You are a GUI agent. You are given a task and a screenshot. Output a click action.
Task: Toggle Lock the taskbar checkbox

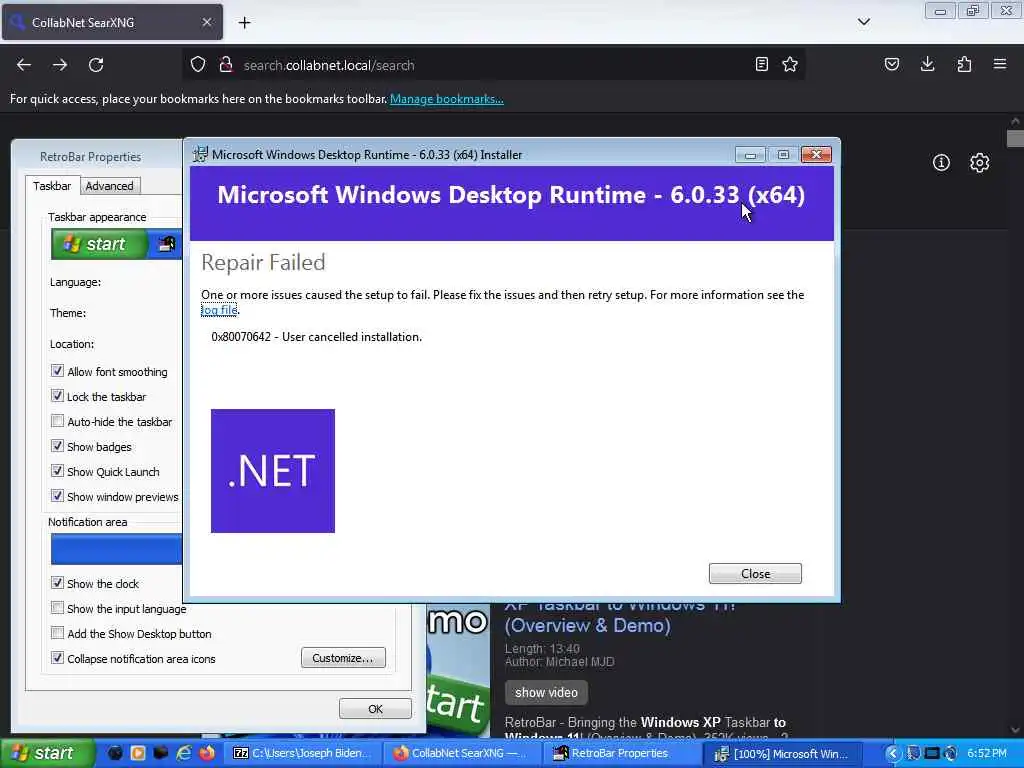[57, 396]
